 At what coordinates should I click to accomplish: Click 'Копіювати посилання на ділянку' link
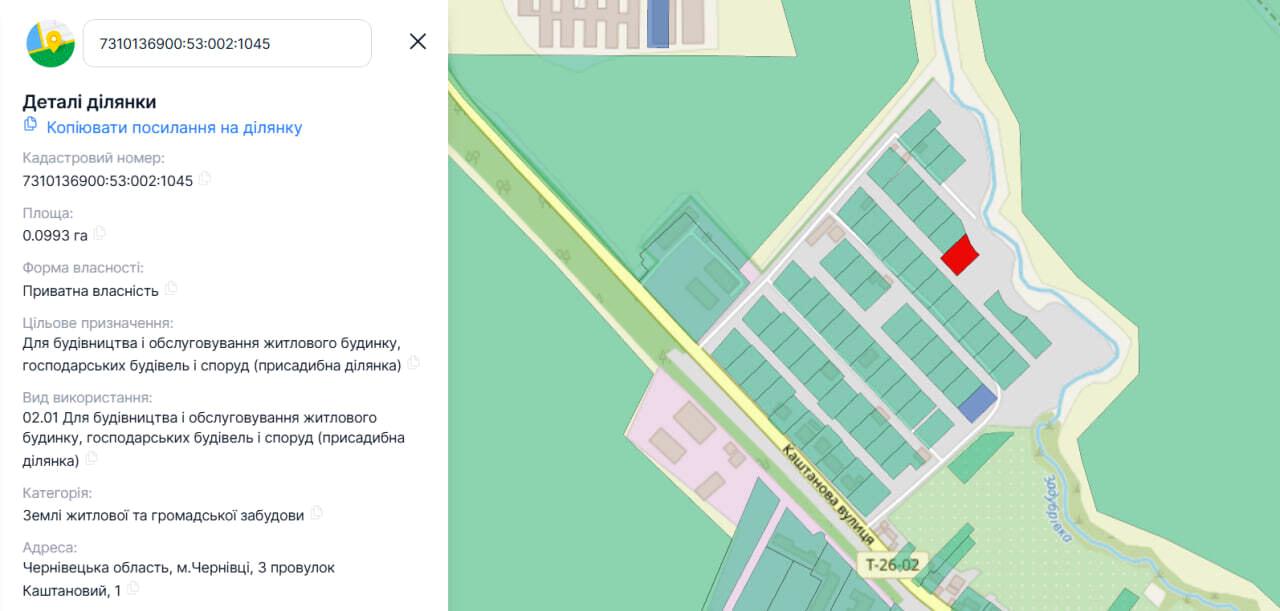tap(174, 128)
